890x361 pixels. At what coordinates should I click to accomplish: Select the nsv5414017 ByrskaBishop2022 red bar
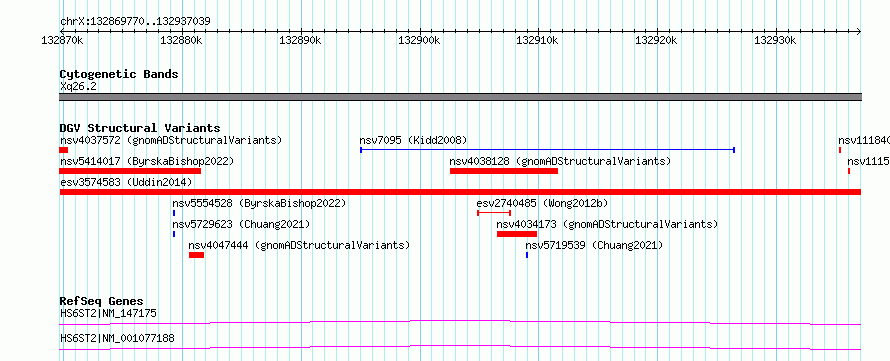(x=130, y=171)
